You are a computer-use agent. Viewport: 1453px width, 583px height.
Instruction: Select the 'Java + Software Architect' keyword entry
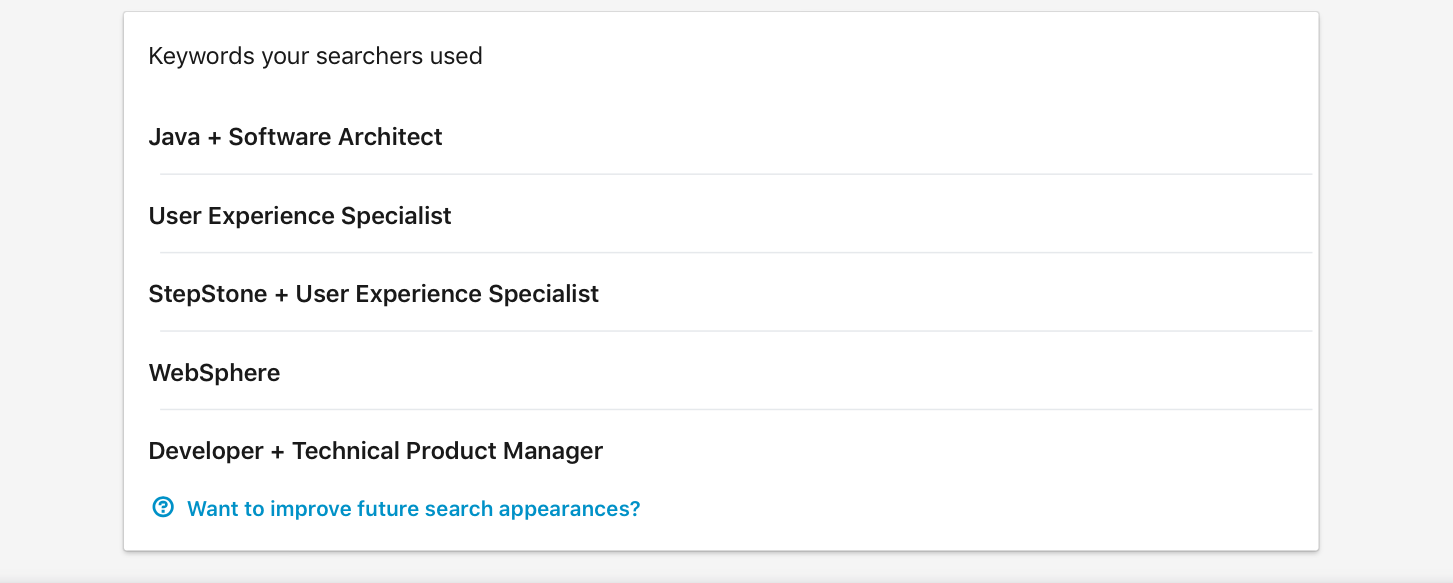(x=295, y=137)
